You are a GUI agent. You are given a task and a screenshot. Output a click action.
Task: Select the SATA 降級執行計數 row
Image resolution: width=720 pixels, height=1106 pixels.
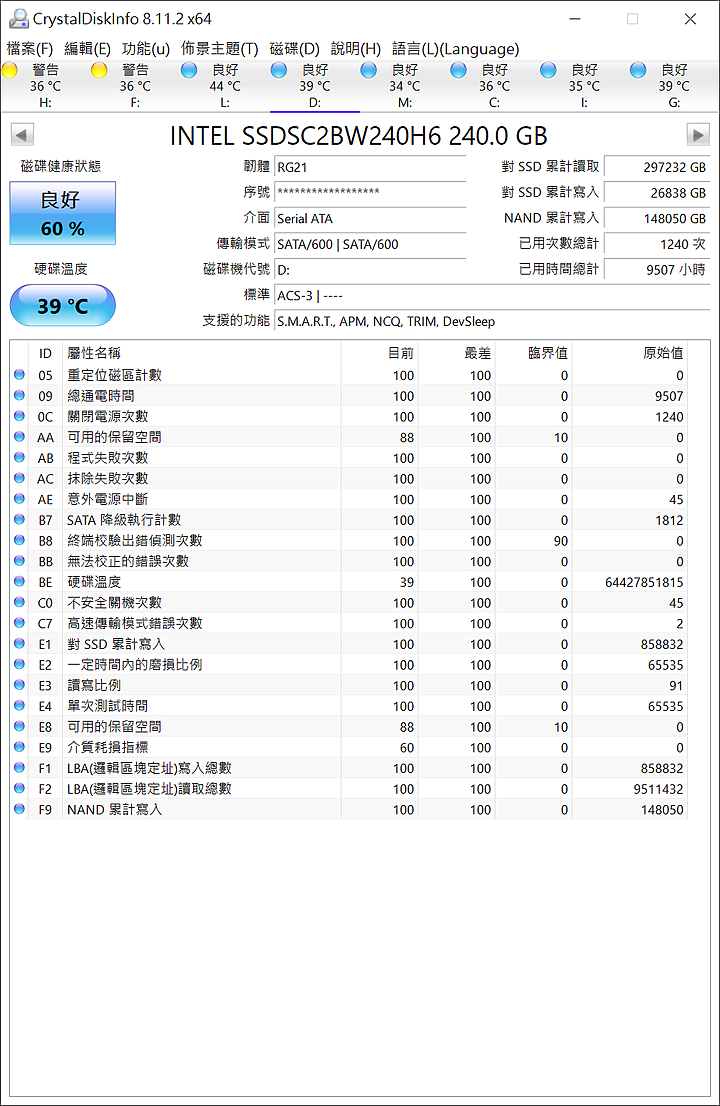coord(349,520)
